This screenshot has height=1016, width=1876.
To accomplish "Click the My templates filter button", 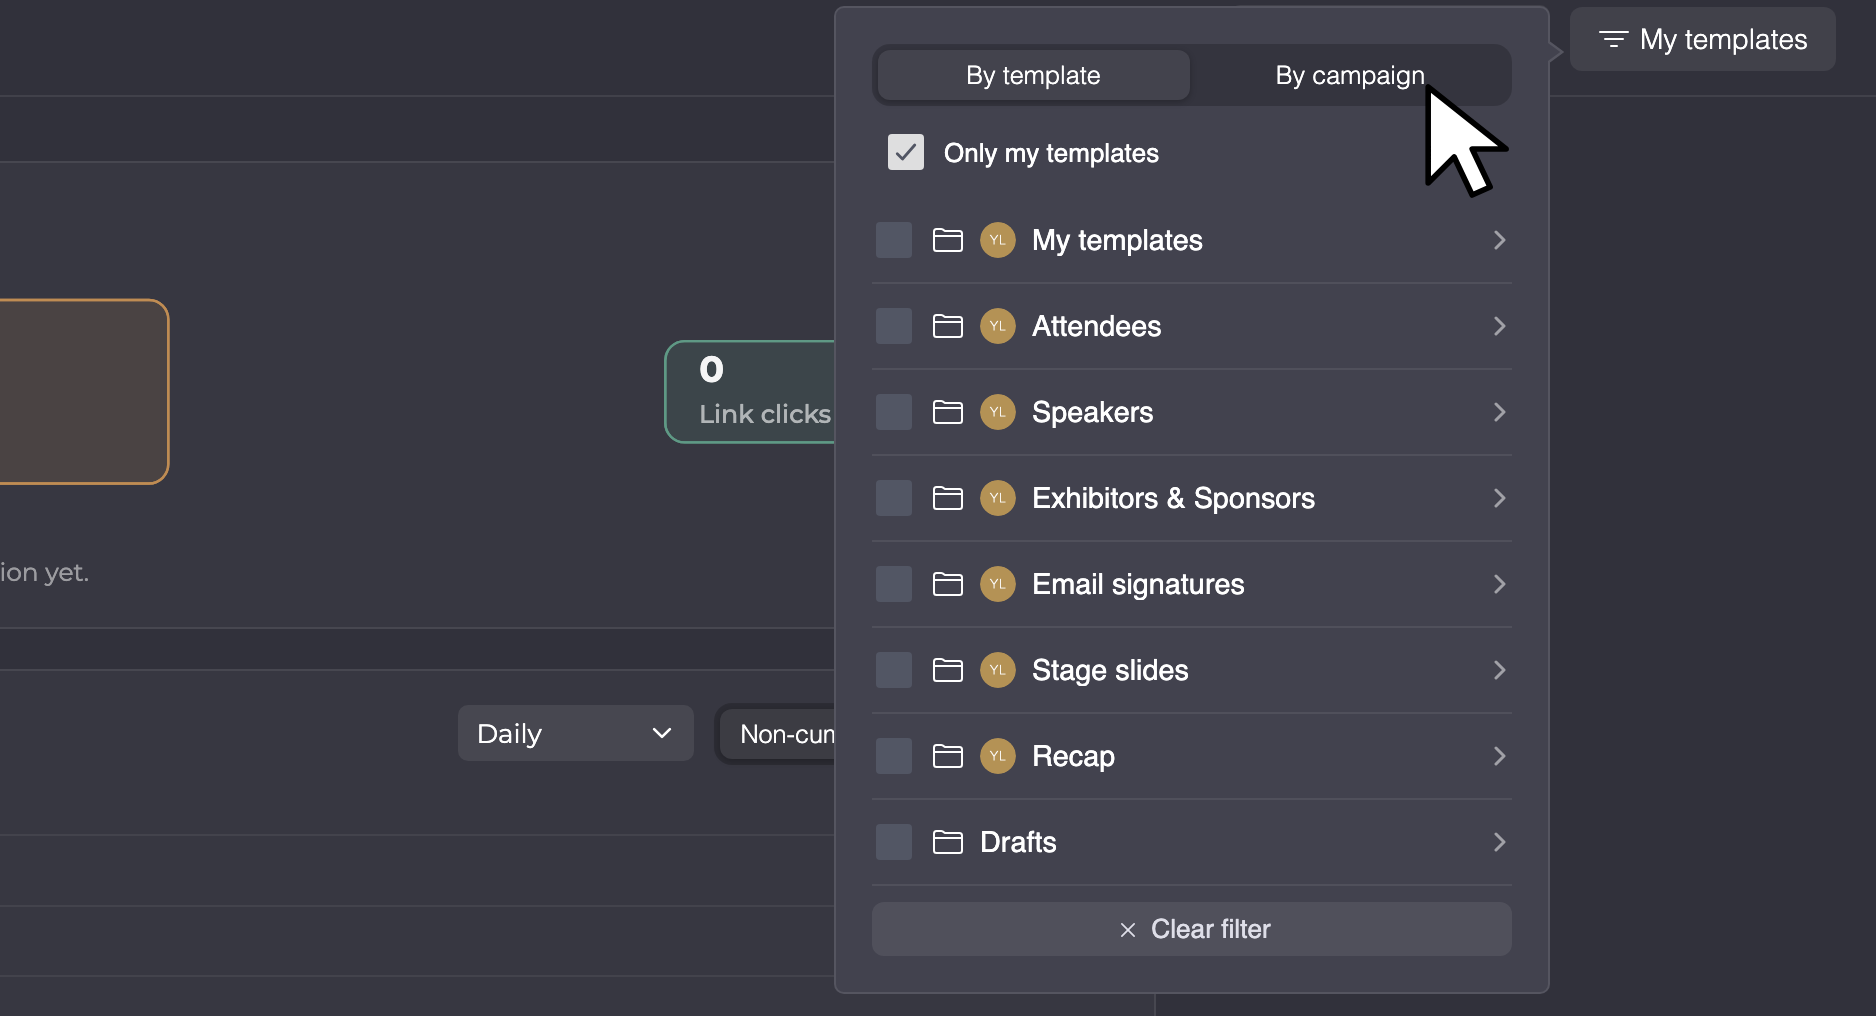I will coord(1702,39).
